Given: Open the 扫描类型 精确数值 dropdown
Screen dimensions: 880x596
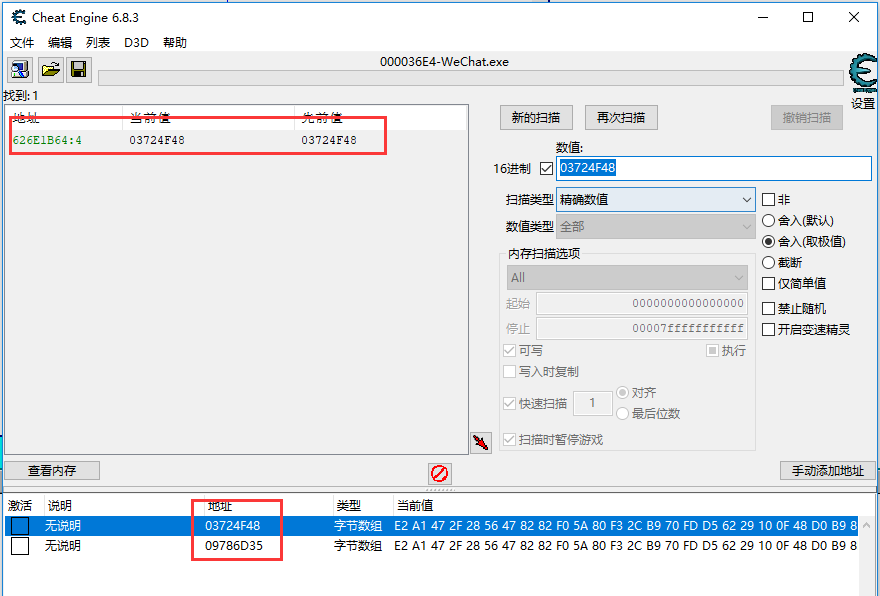Looking at the screenshot, I should pos(656,199).
